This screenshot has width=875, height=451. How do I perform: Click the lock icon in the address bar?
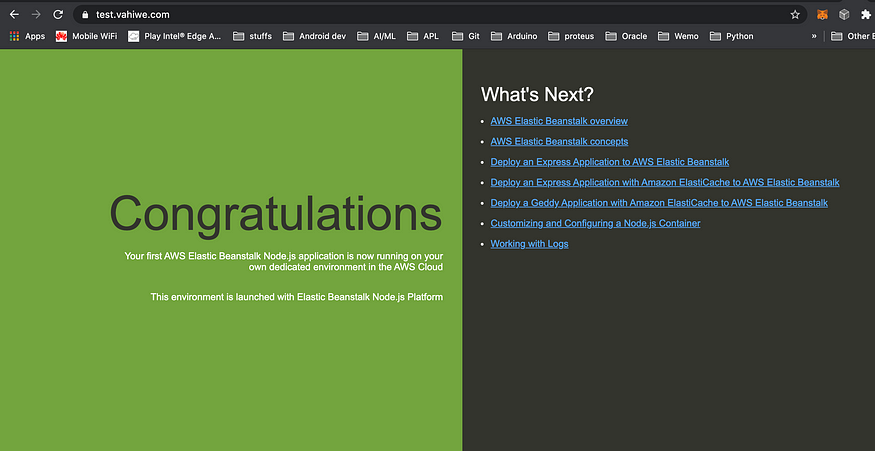pos(85,15)
